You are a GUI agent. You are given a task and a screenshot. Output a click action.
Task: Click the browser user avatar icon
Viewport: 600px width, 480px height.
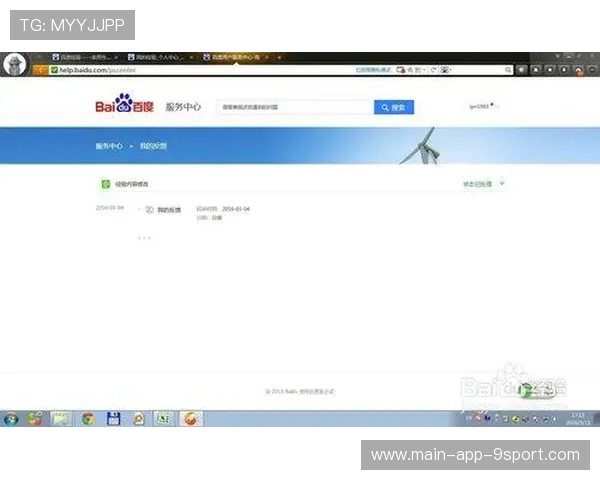(x=14, y=63)
